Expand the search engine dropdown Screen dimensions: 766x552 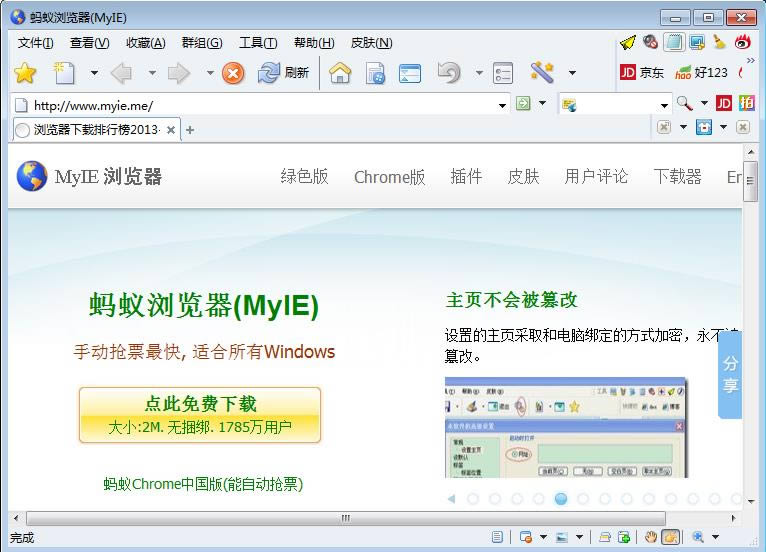point(664,106)
